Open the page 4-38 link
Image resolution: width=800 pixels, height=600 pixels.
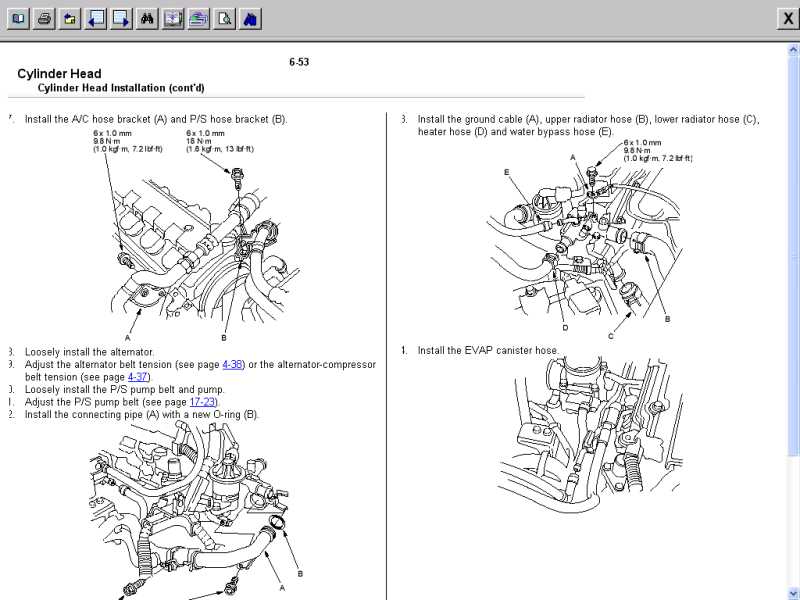[232, 365]
